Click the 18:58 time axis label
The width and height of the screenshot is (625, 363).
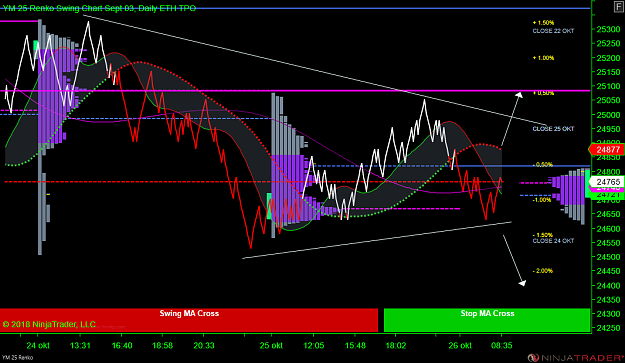pos(163,345)
